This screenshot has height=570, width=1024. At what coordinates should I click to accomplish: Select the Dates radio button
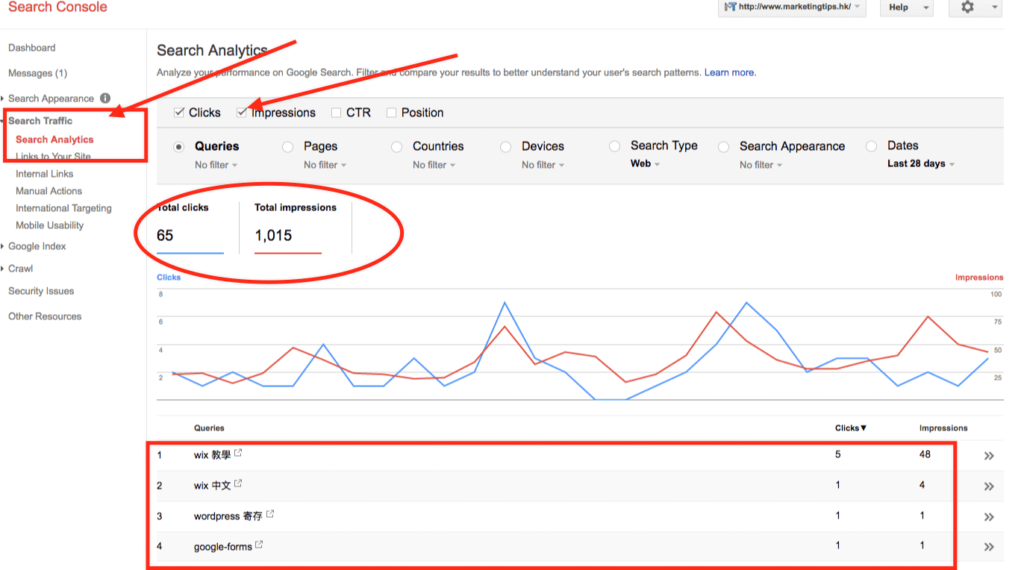(x=871, y=146)
